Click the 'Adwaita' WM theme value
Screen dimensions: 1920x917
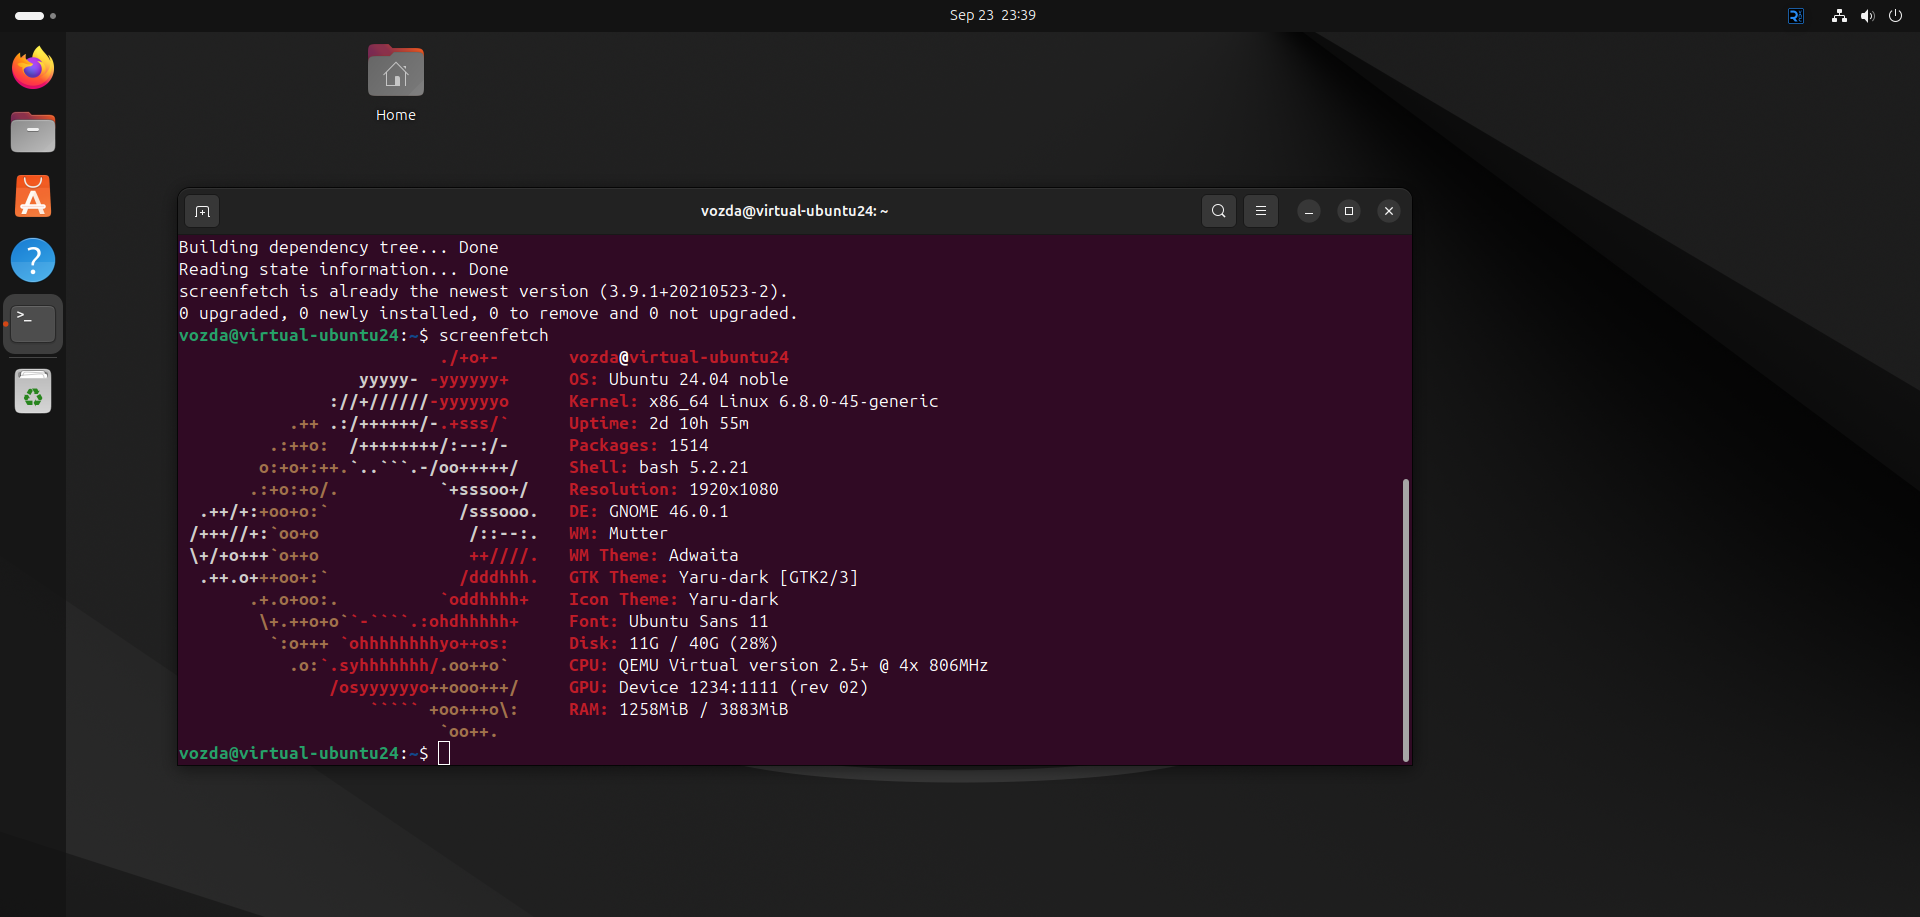point(703,555)
